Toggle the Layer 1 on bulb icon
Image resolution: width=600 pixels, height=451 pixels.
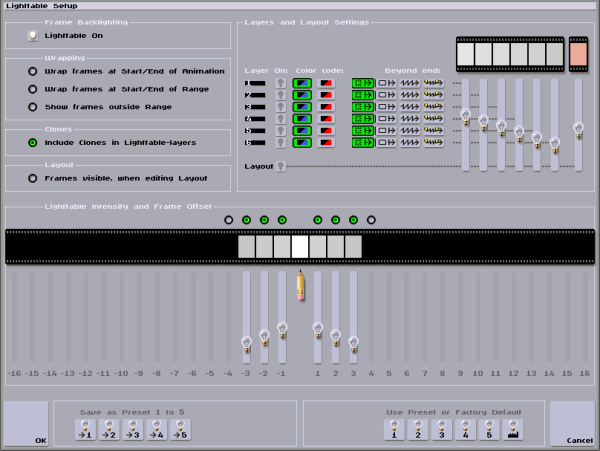(x=281, y=83)
